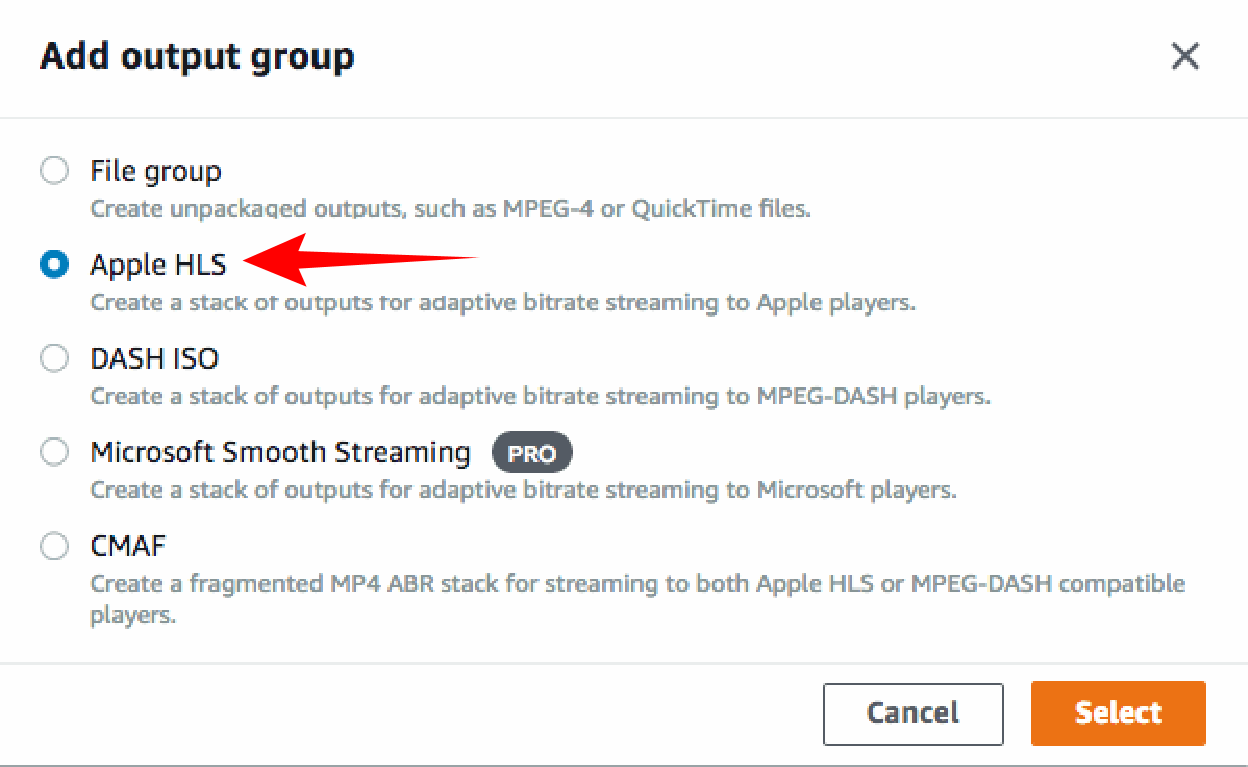The width and height of the screenshot is (1248, 767).
Task: Click the Microsoft Smooth Streaming label text
Action: (x=280, y=452)
